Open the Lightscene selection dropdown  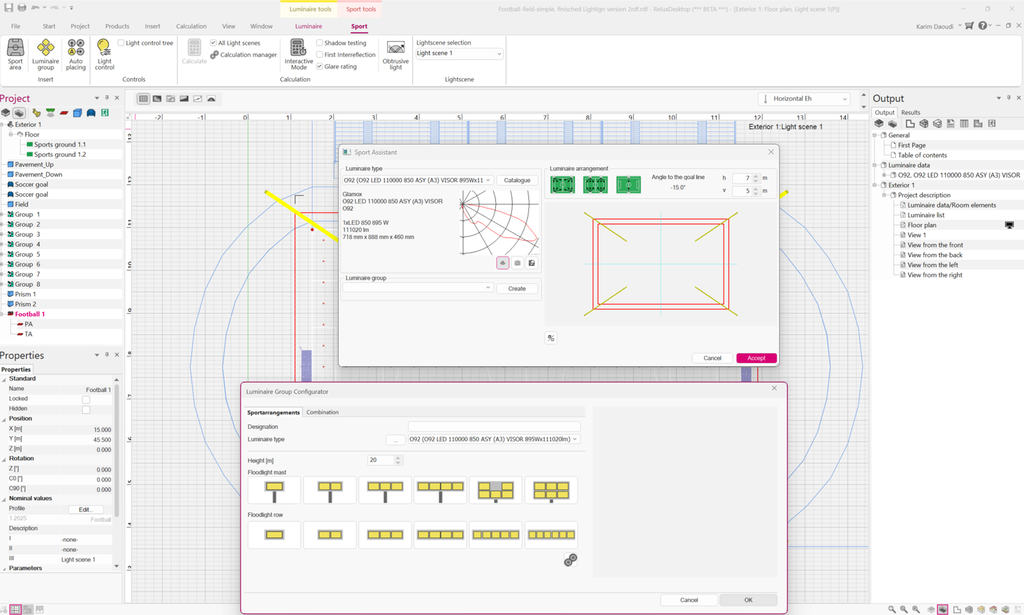click(x=459, y=53)
